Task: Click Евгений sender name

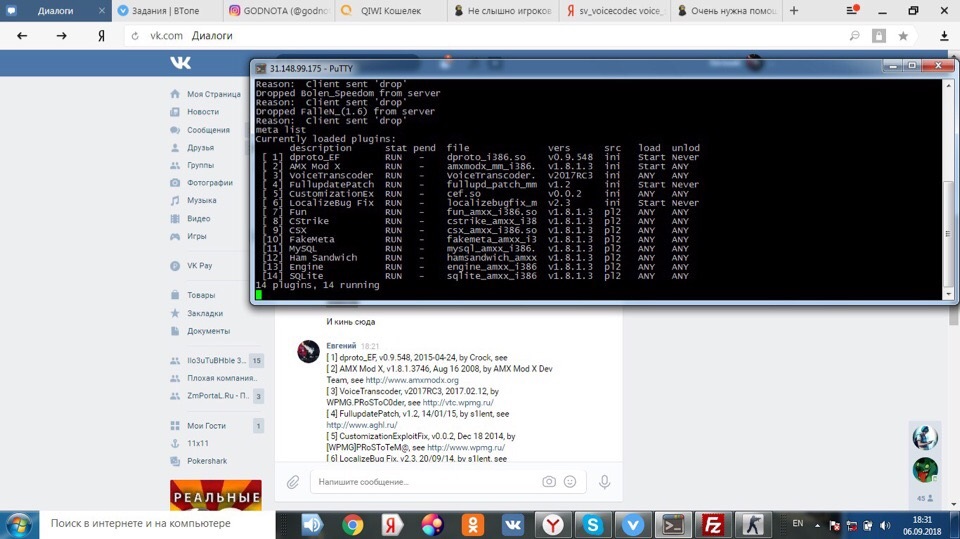Action: (x=341, y=345)
